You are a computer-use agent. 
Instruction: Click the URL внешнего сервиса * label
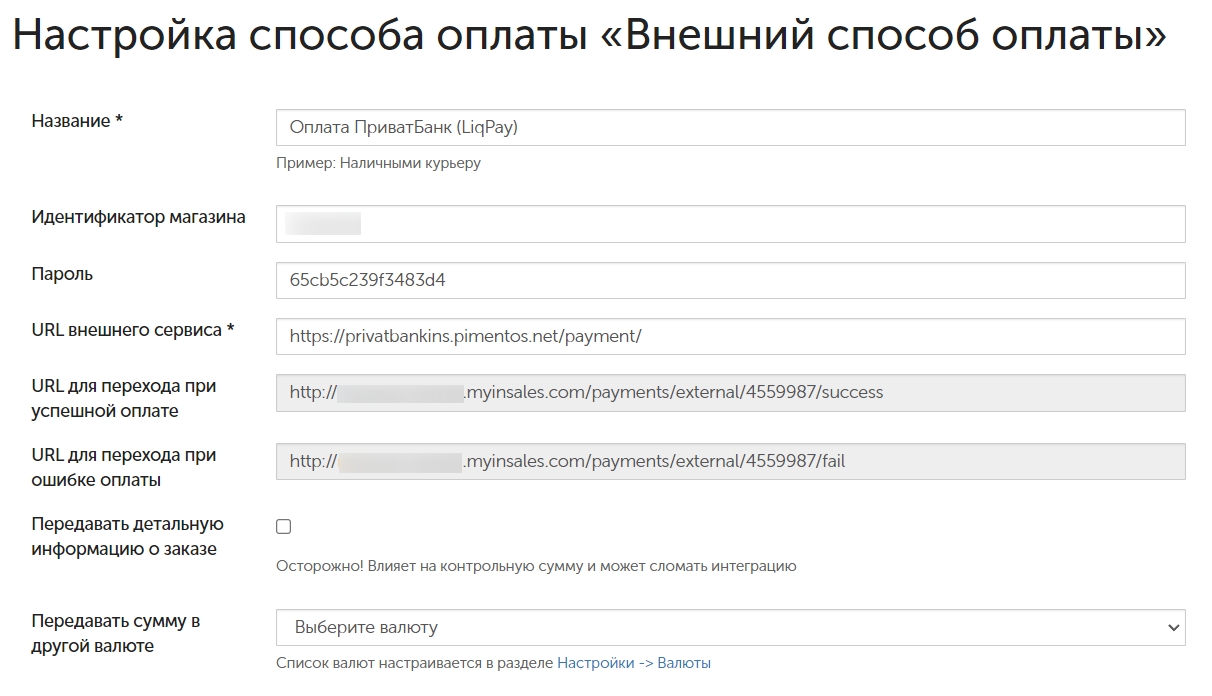pyautogui.click(x=132, y=330)
